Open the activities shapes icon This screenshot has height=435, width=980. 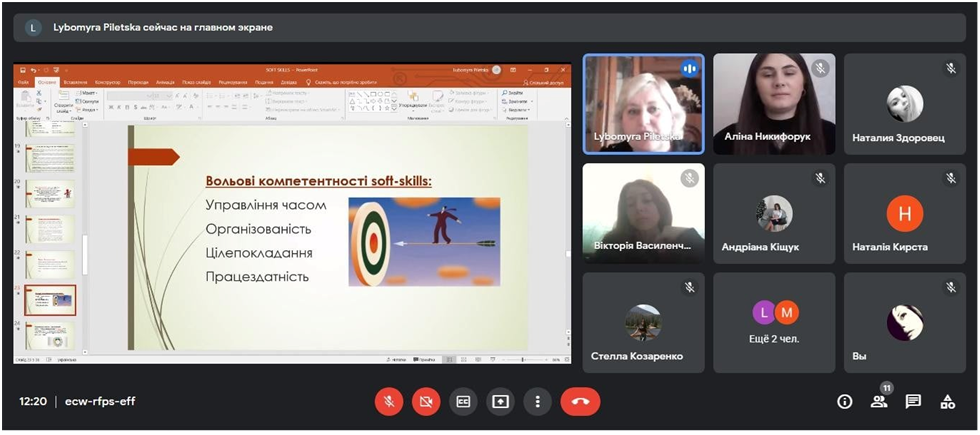click(x=947, y=401)
